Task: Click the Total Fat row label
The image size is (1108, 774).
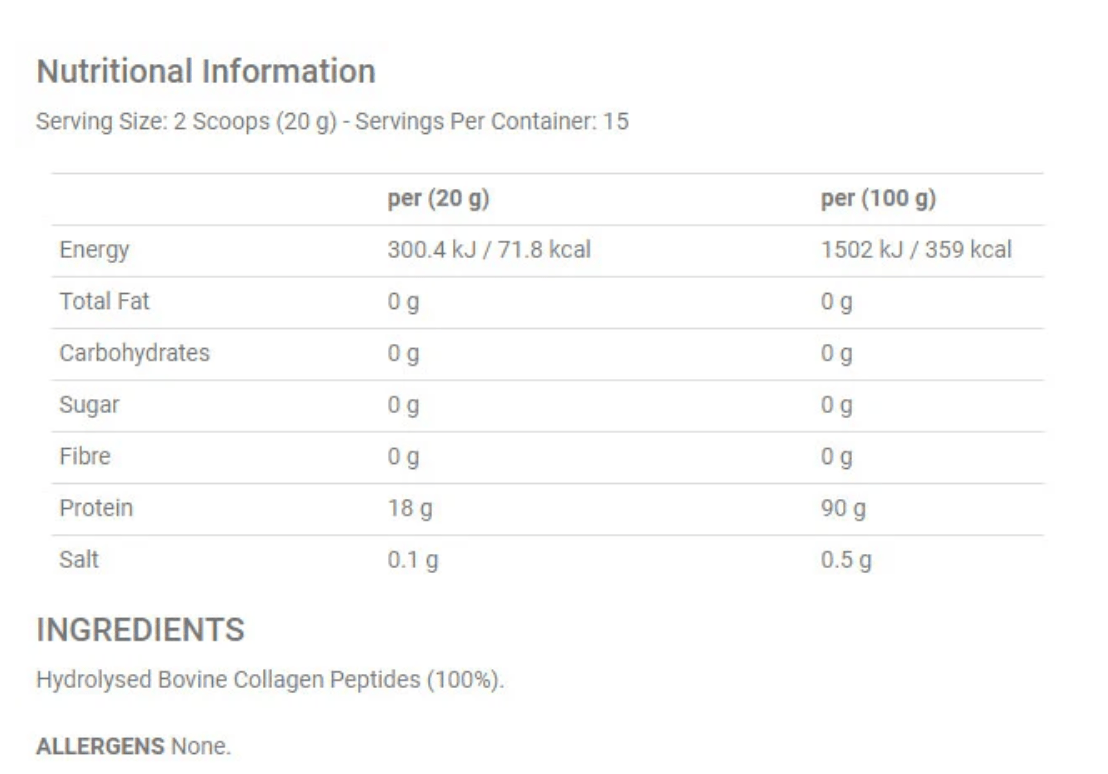Action: click(x=104, y=301)
